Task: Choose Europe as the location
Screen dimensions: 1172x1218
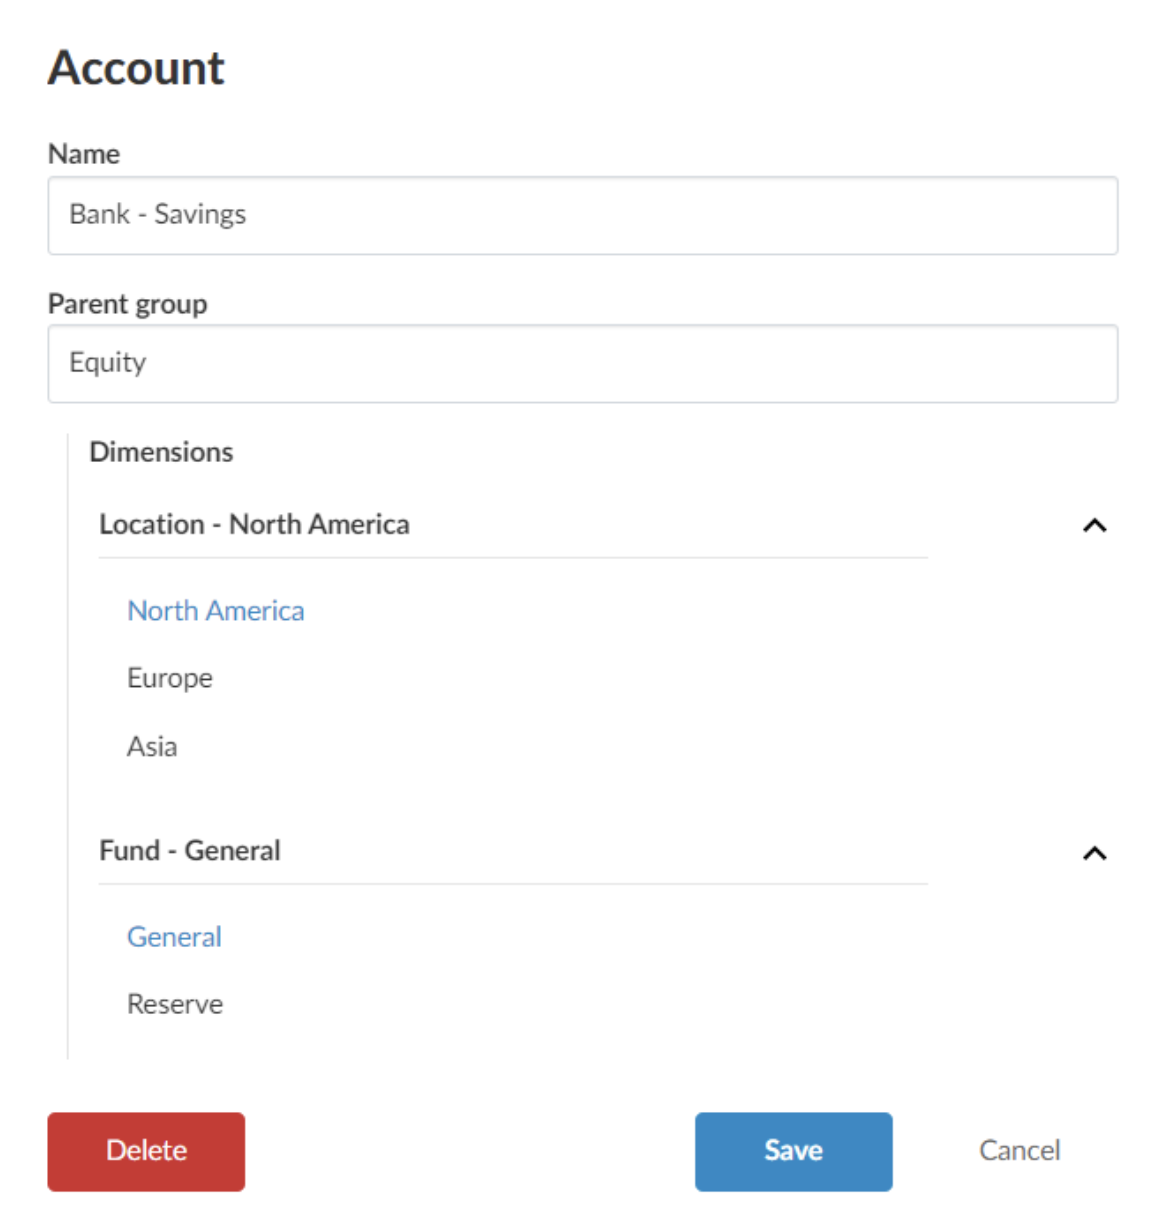Action: (170, 678)
